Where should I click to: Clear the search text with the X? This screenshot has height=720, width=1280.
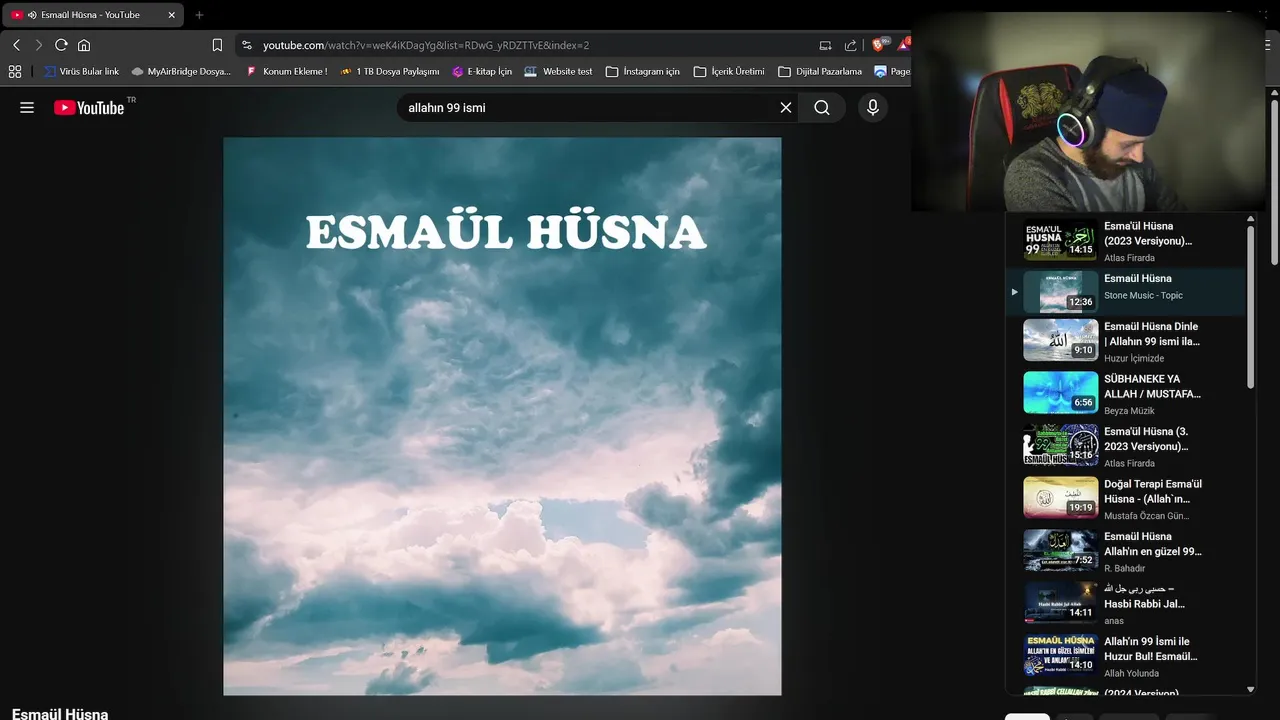[786, 107]
